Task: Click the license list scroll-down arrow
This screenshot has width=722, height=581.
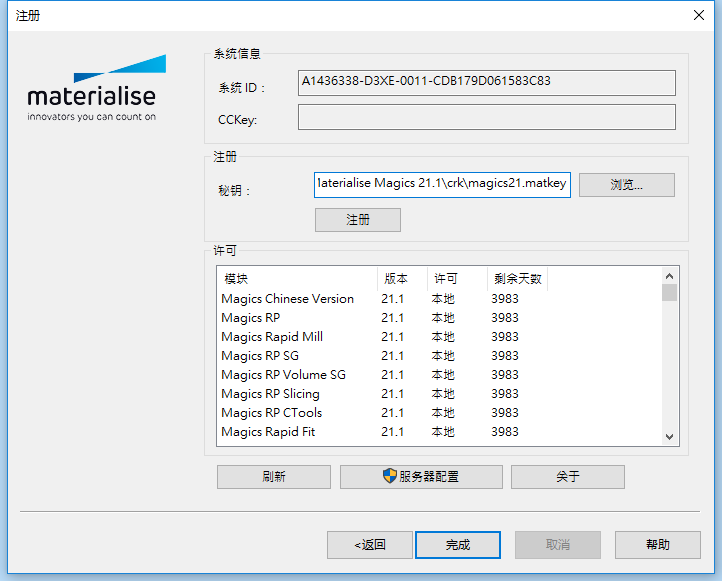Action: [x=669, y=437]
